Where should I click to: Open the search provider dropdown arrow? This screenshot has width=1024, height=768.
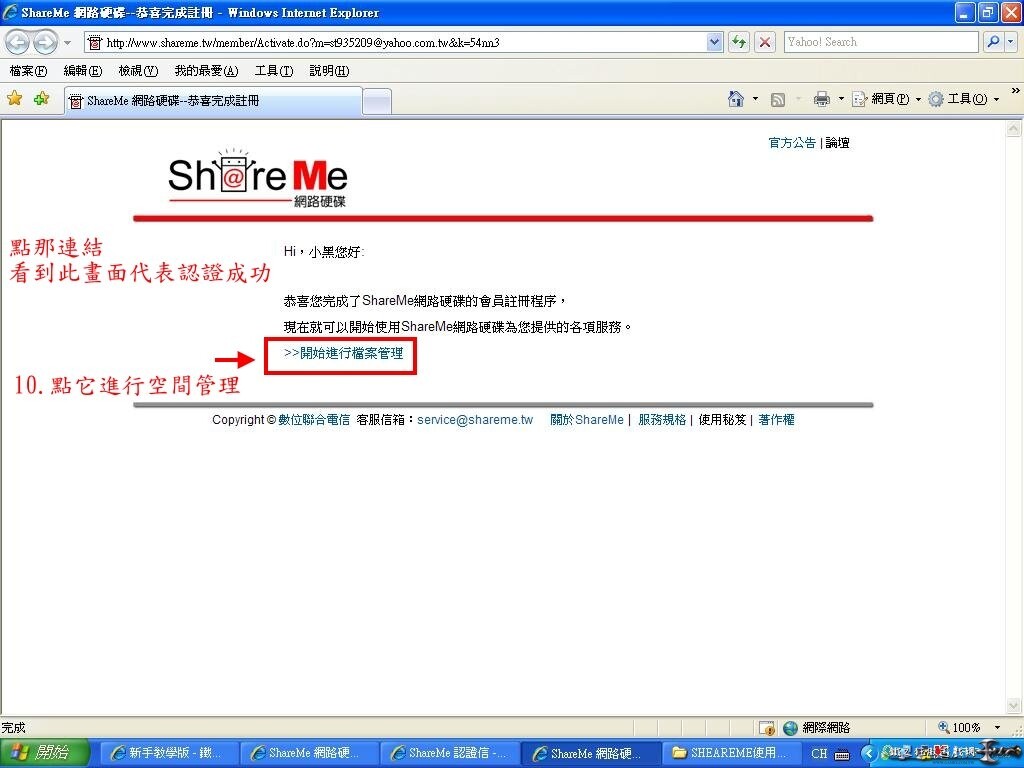point(1010,42)
